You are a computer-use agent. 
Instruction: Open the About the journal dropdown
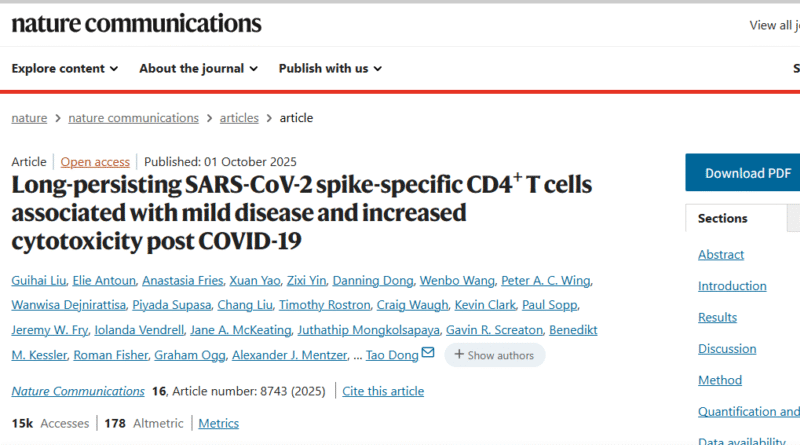[198, 68]
